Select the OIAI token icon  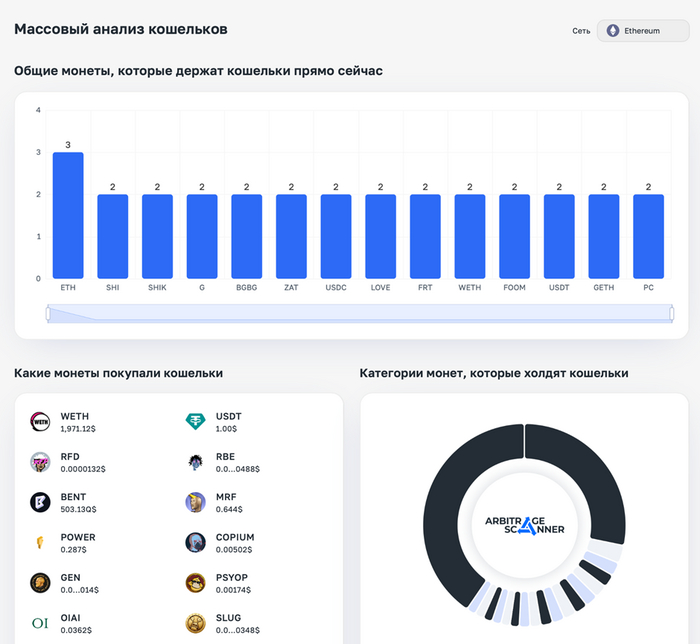point(40,623)
